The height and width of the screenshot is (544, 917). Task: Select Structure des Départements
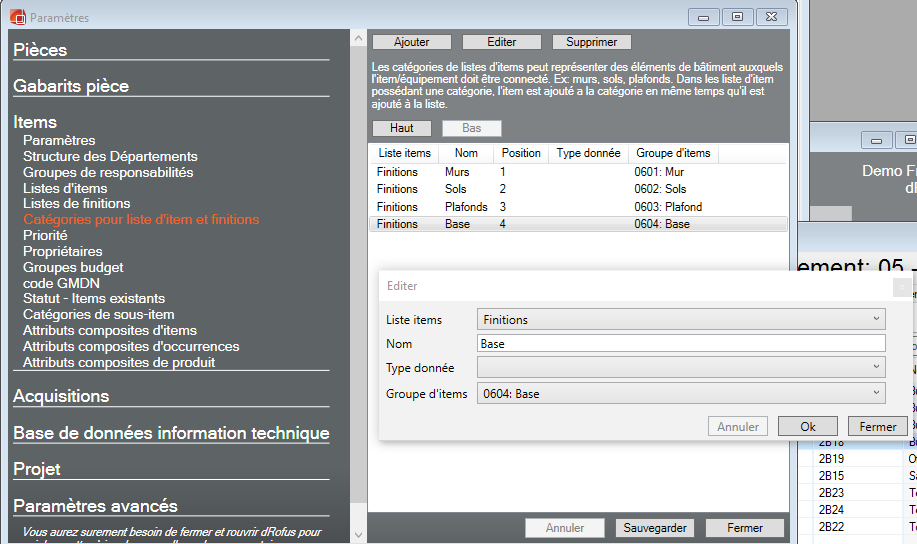point(110,156)
